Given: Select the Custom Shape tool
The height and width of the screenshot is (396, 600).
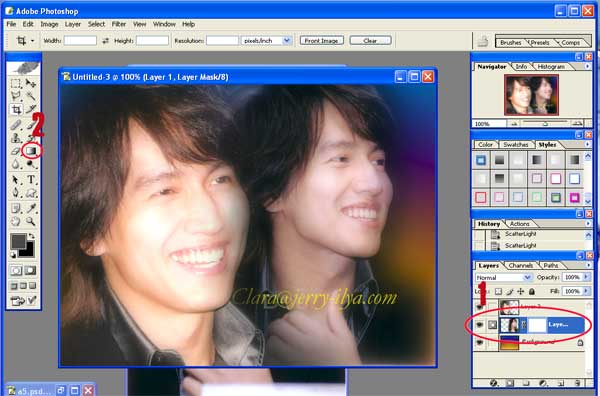Looking at the screenshot, I should [x=31, y=192].
